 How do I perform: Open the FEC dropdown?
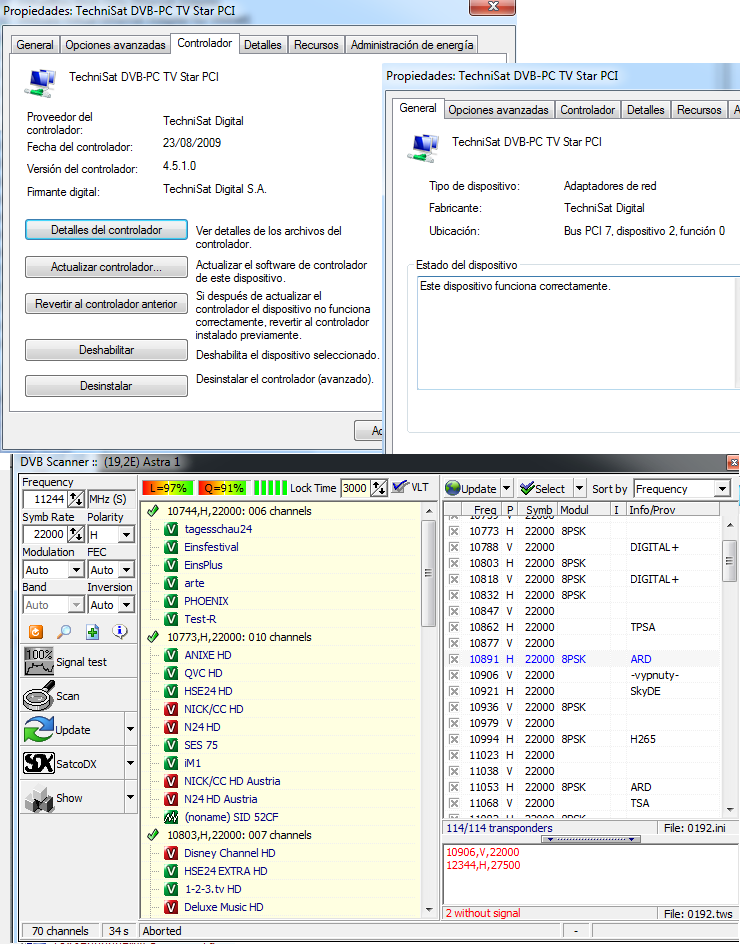click(126, 569)
